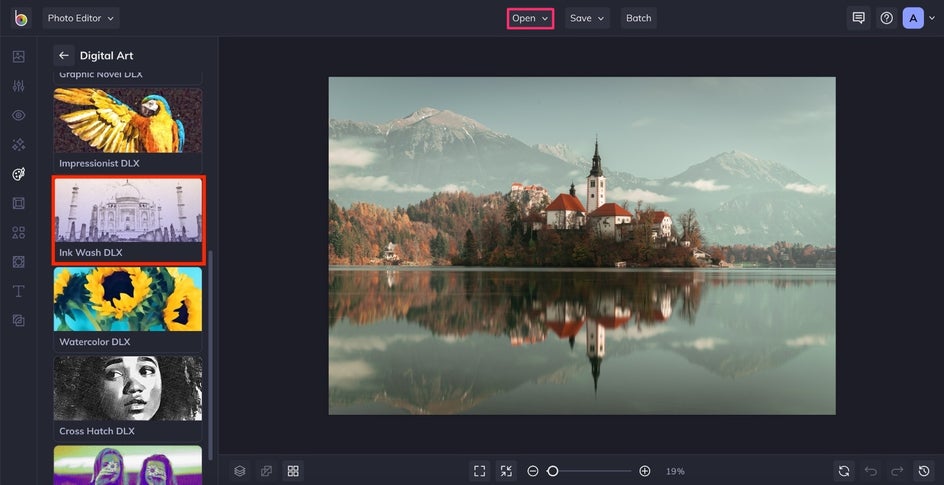Expand the Open dropdown menu
The width and height of the screenshot is (944, 485).
[530, 18]
